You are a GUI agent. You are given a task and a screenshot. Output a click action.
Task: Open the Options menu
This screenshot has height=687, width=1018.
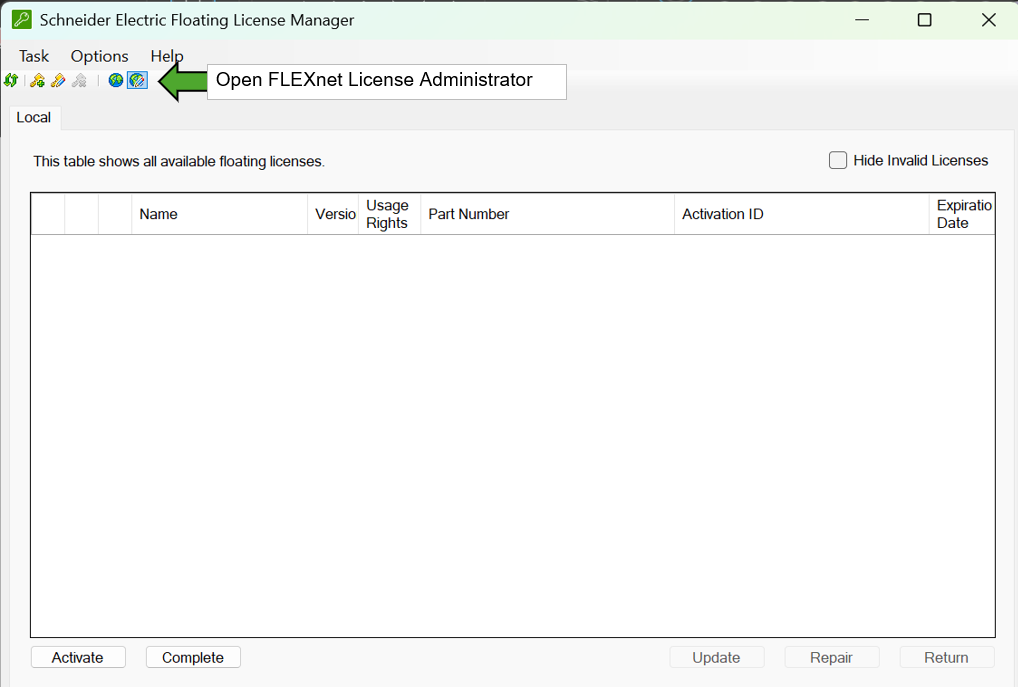point(99,56)
